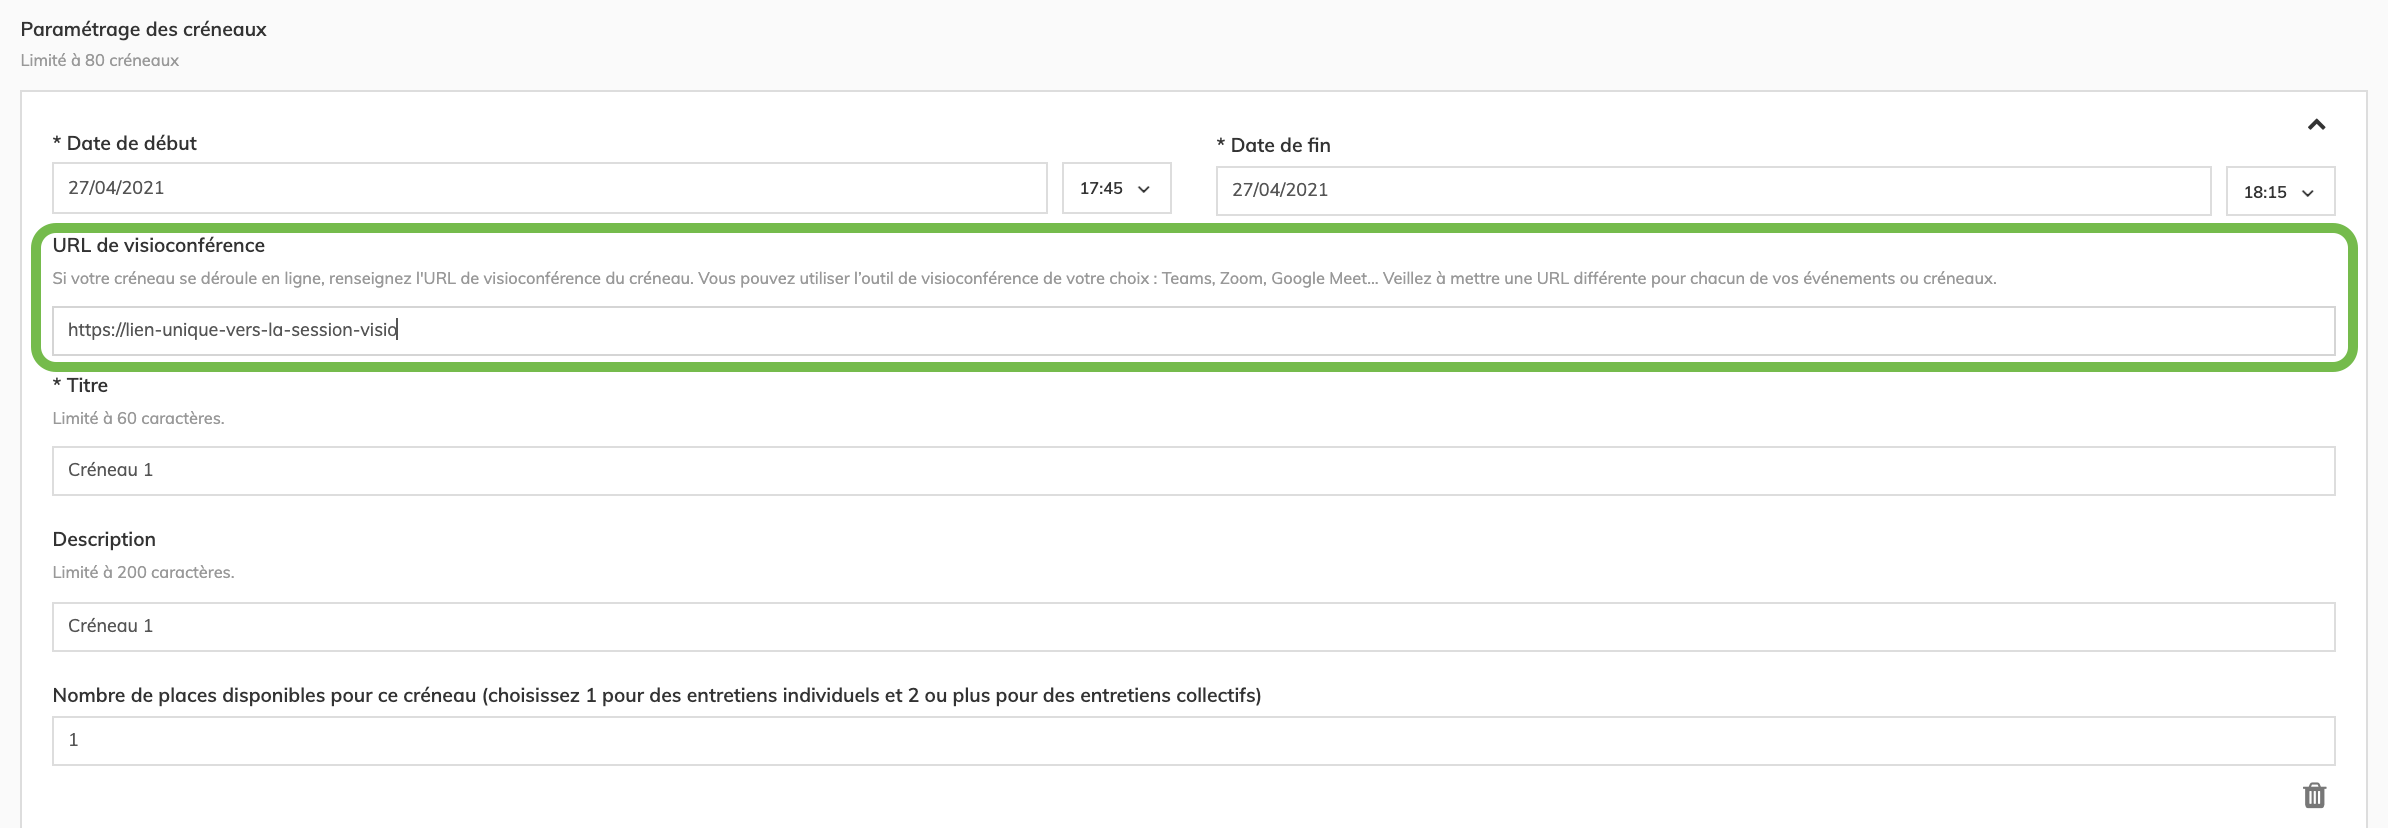Click the videoconference URL help text

click(1024, 278)
